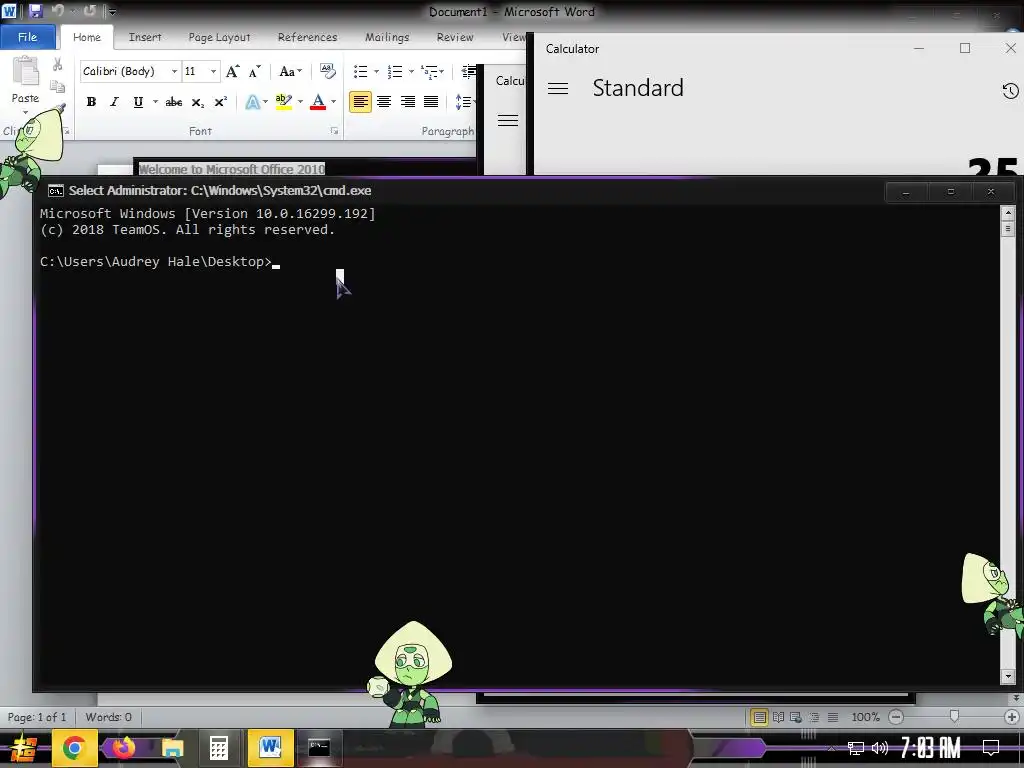Open the font size 11 dropdown
Viewport: 1024px width, 768px height.
coord(214,71)
